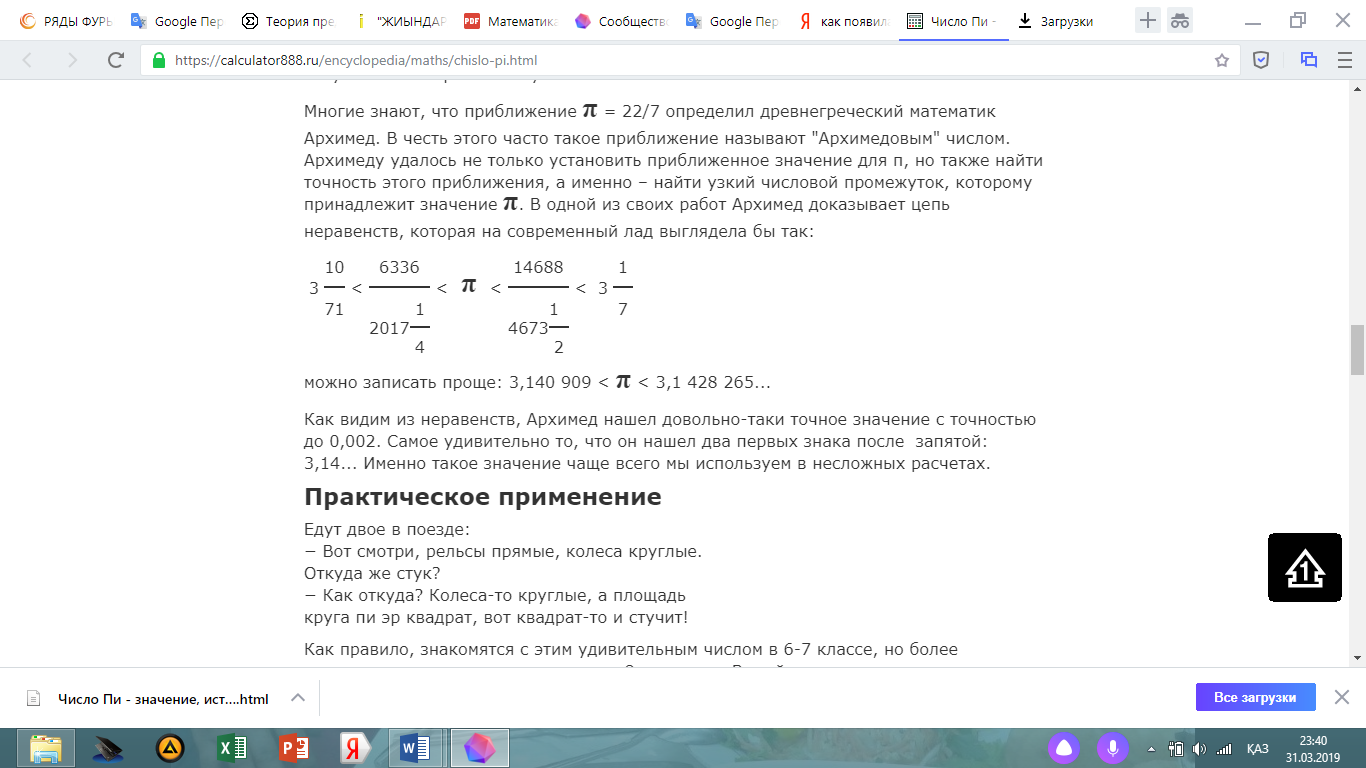Screen dimensions: 1366x768
Task: Activate the Alice voice assistant icon
Action: point(1064,748)
